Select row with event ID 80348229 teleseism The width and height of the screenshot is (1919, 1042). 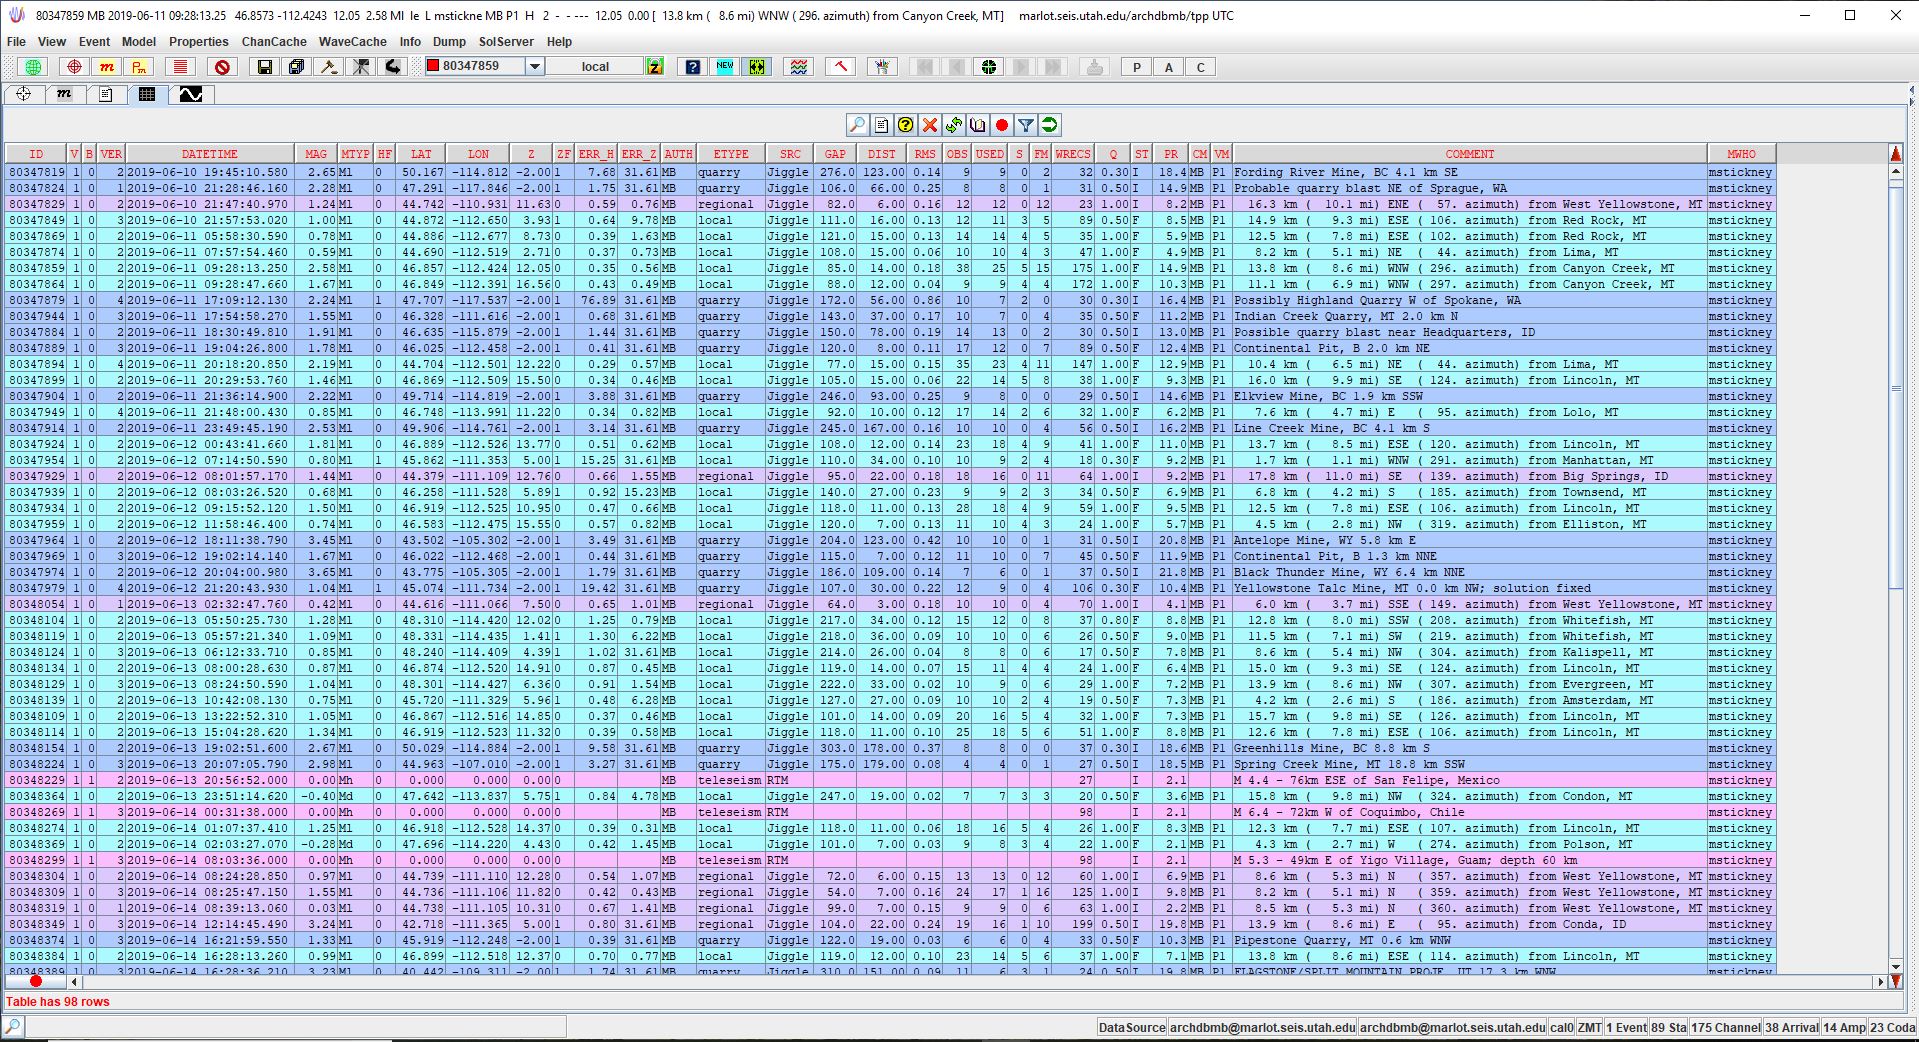(x=890, y=780)
